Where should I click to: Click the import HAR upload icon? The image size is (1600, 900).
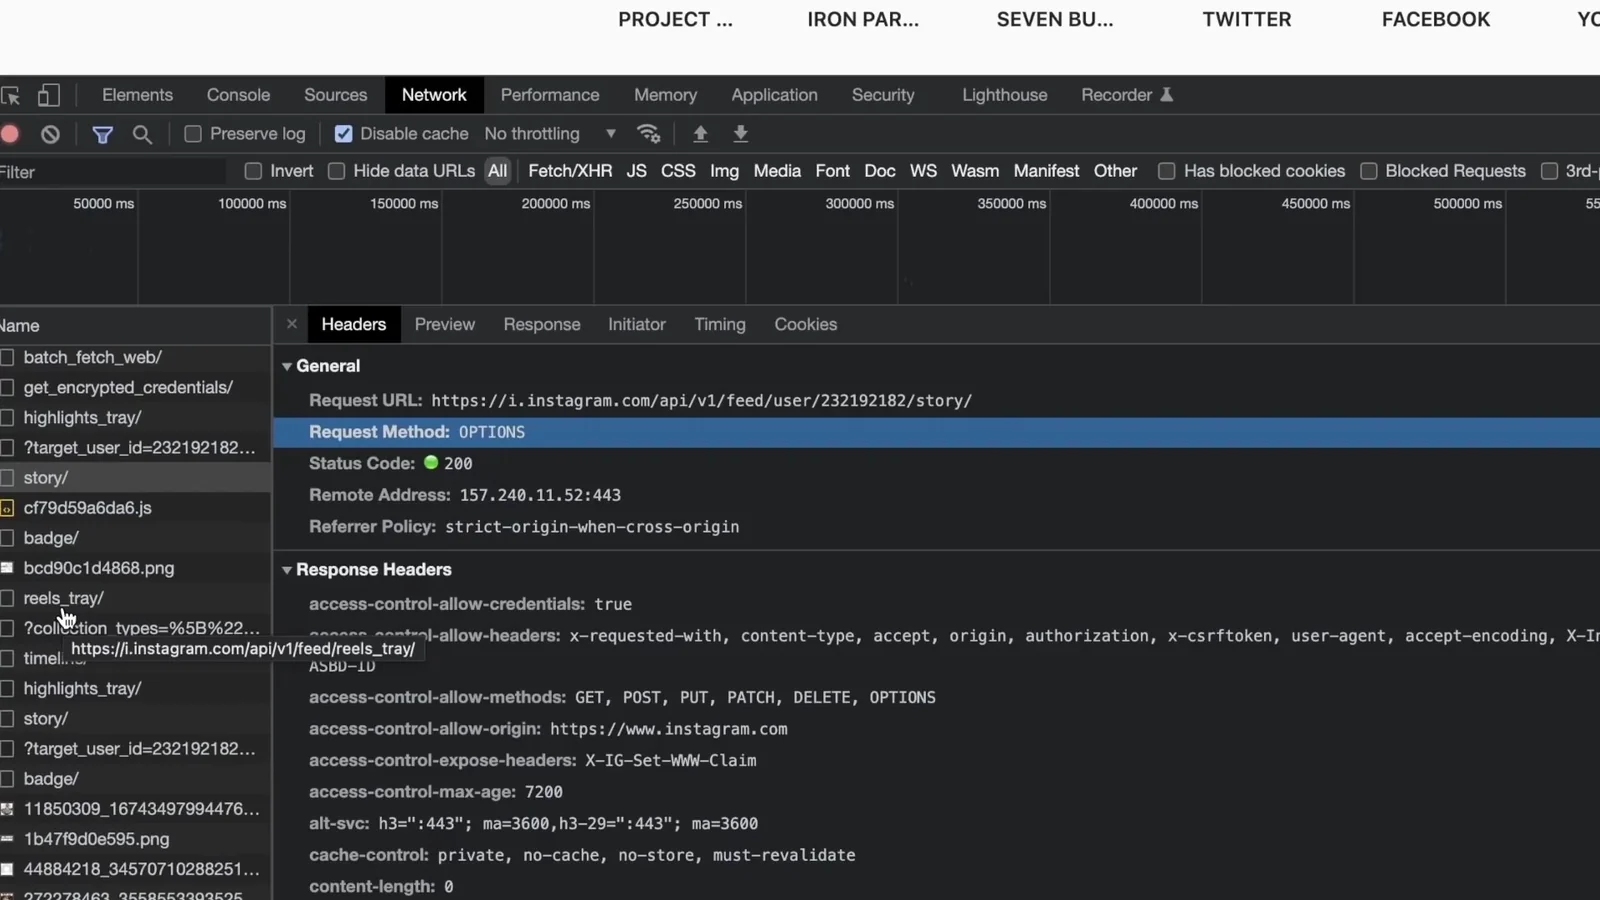(x=700, y=134)
